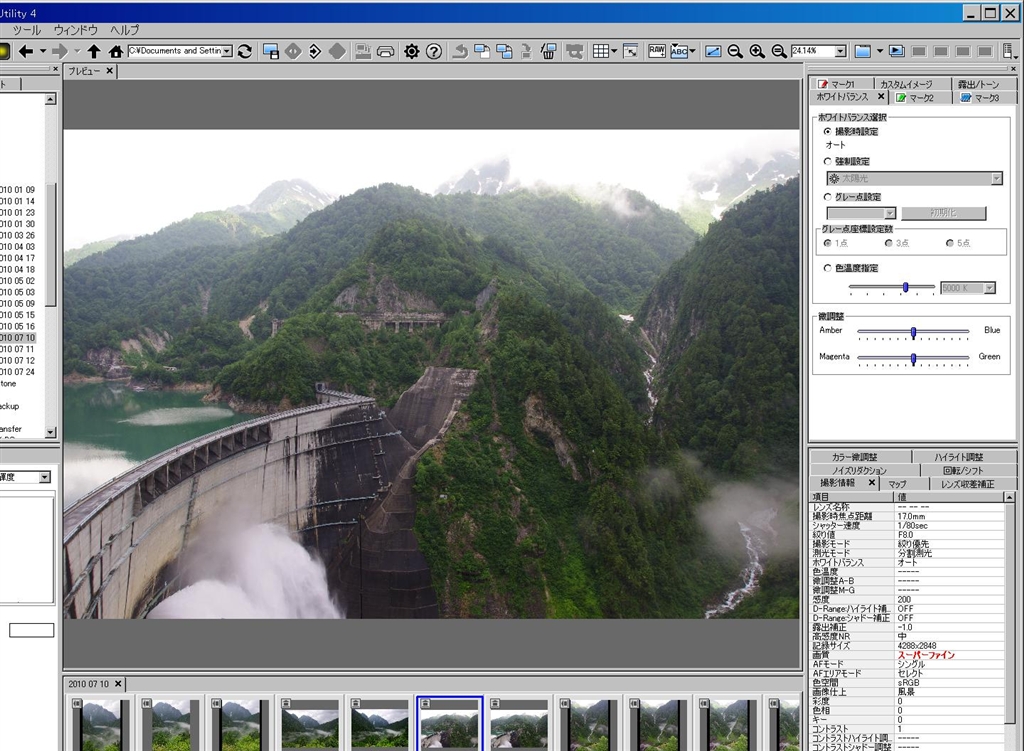Open settings via the gear icon

[x=411, y=51]
